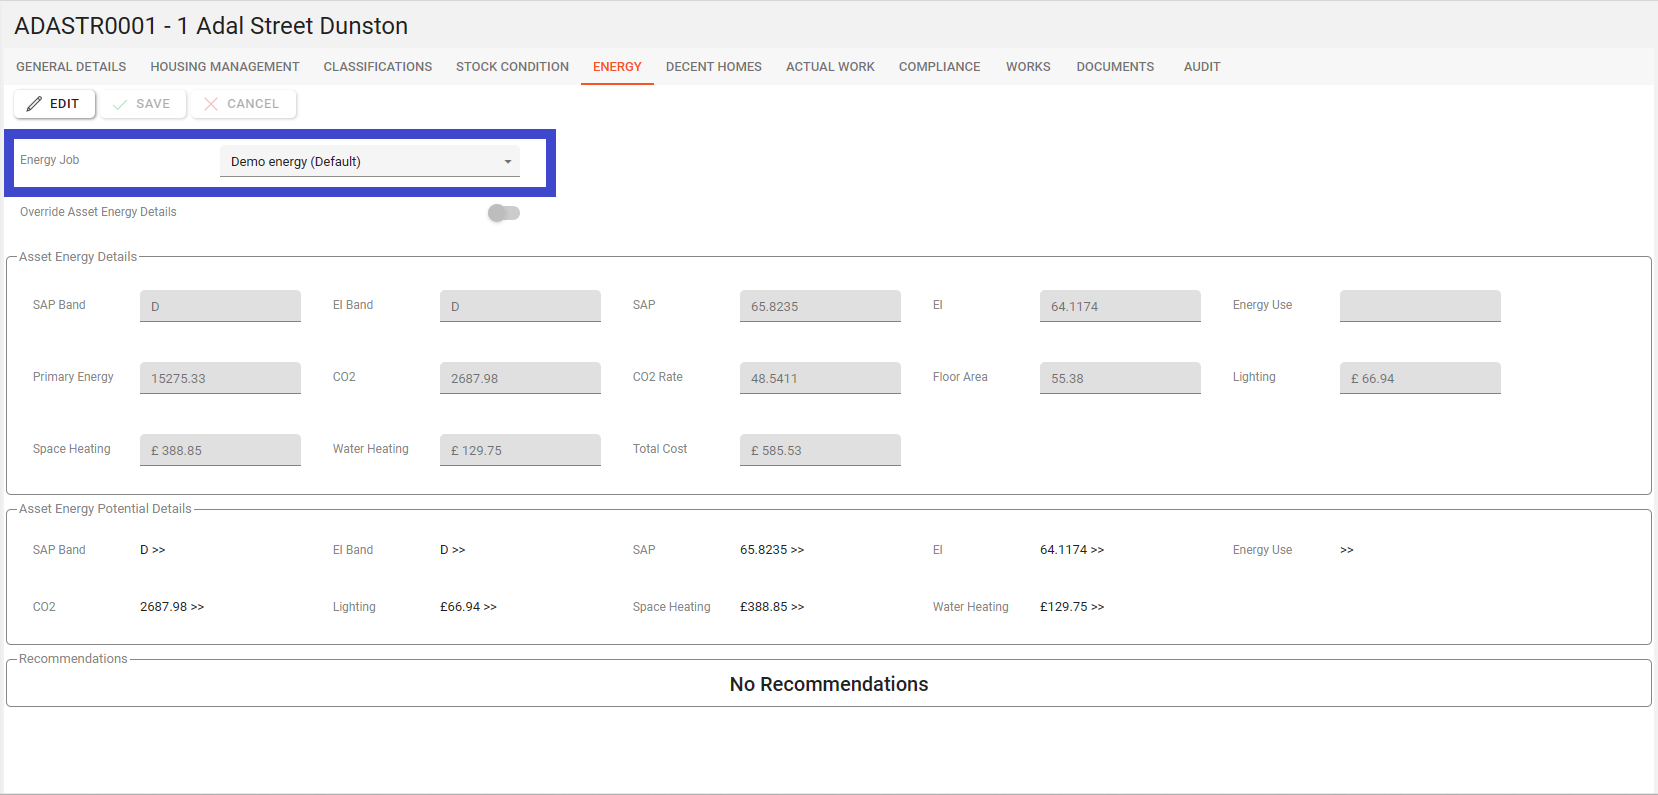Click the Floor Area field

1120,378
